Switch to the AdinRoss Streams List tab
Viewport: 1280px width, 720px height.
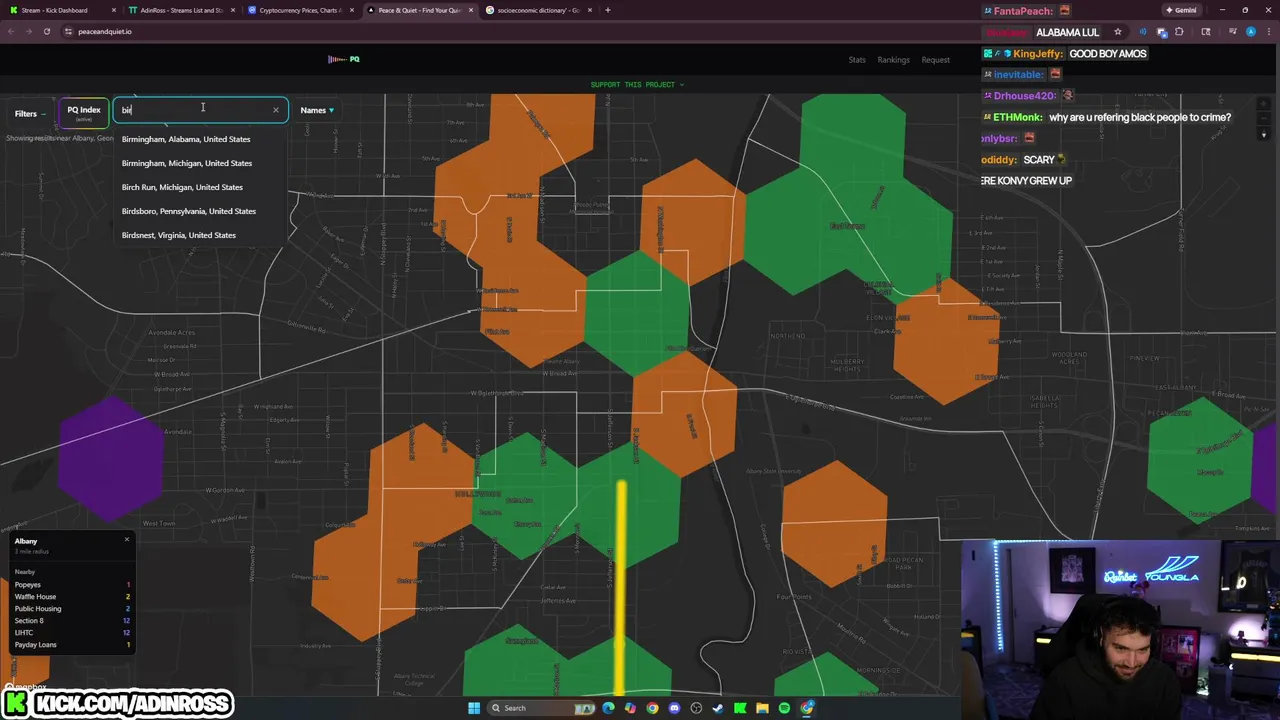click(180, 10)
